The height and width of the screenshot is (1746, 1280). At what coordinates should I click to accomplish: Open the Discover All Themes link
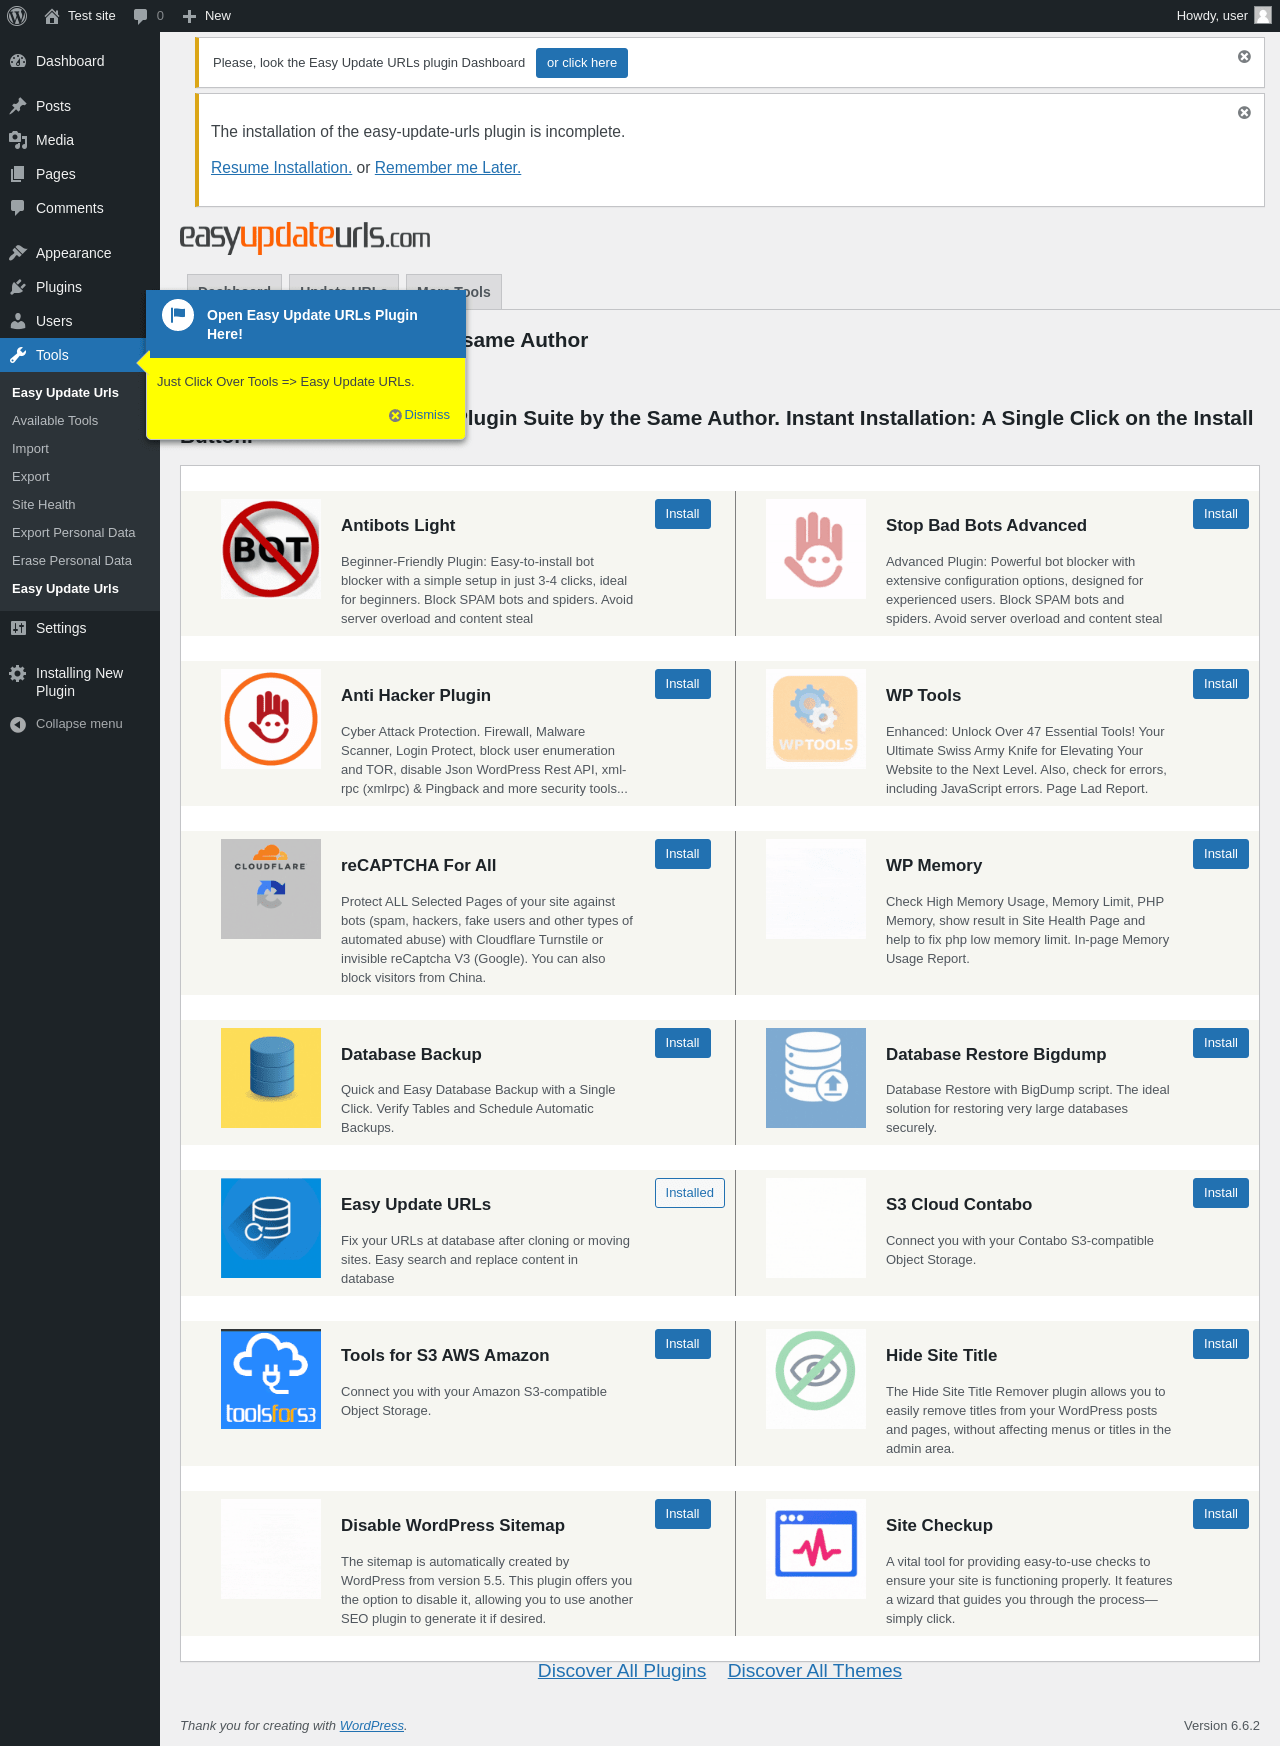coord(815,1671)
